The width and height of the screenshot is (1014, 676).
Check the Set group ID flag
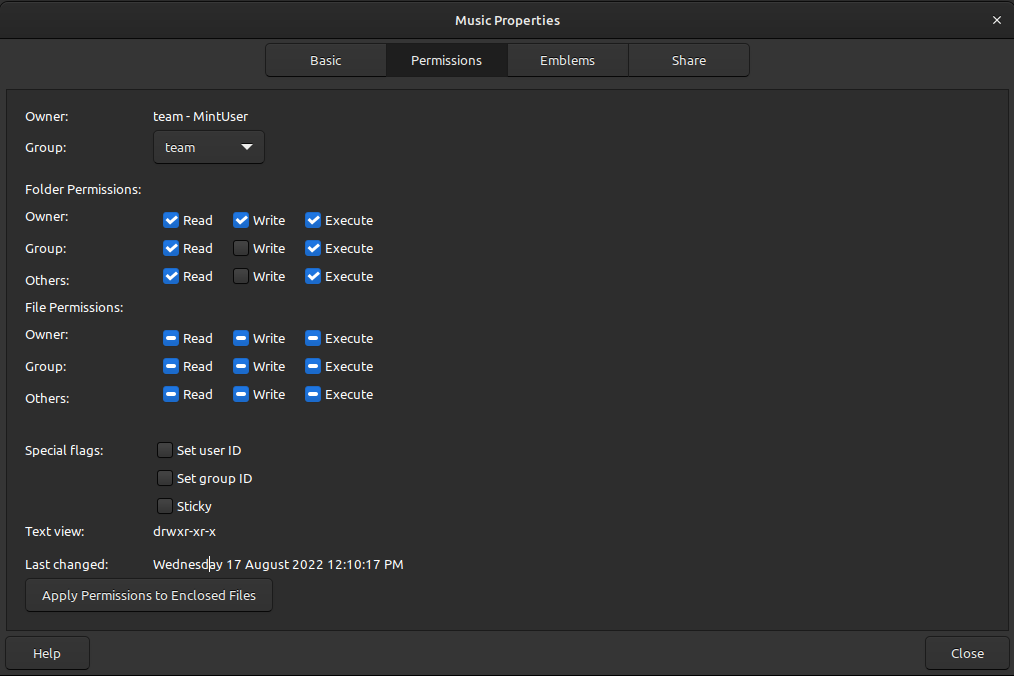pos(164,478)
